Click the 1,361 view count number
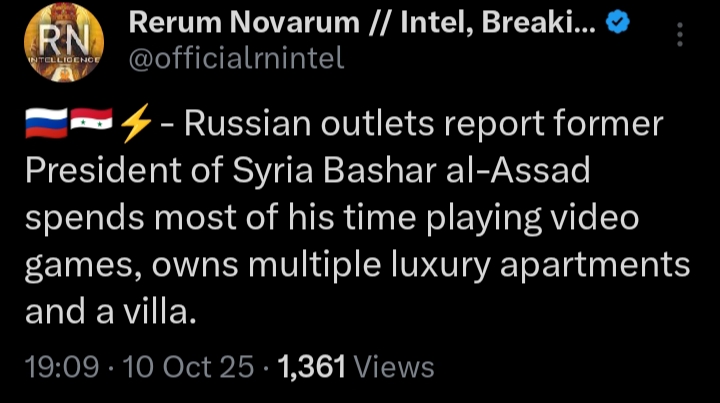The width and height of the screenshot is (720, 403). [x=311, y=367]
